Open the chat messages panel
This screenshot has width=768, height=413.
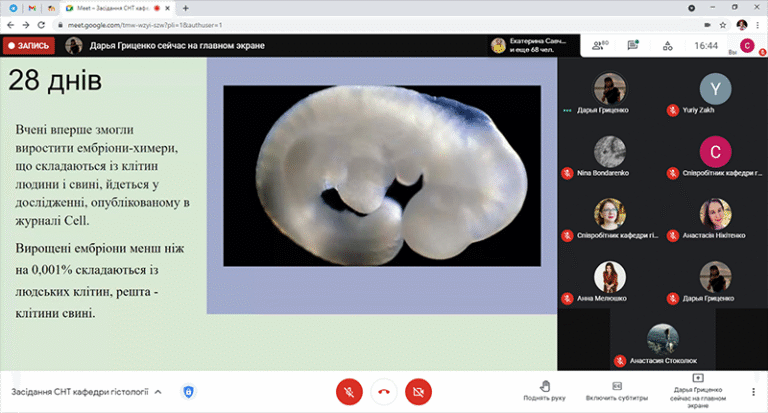click(x=633, y=45)
